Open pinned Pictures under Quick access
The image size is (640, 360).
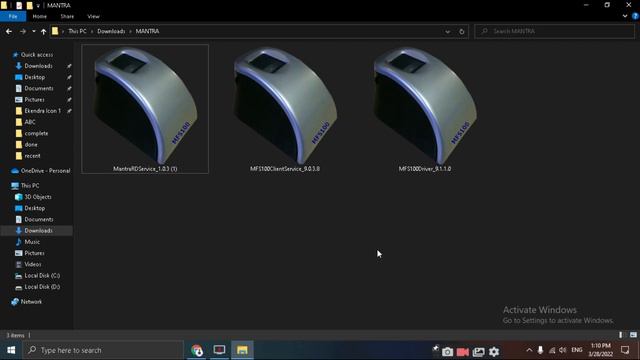[34, 100]
